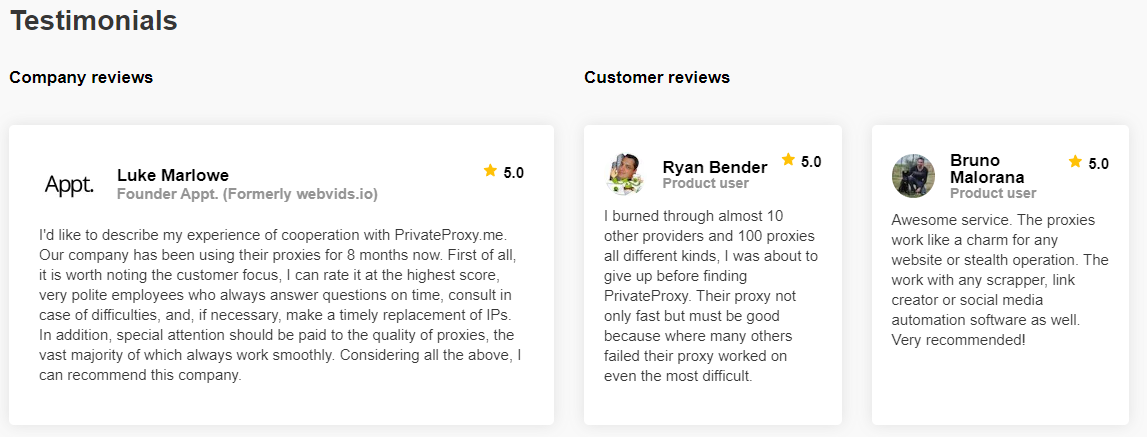Click 'Product user' label under Ryan Bender

pyautogui.click(x=705, y=184)
